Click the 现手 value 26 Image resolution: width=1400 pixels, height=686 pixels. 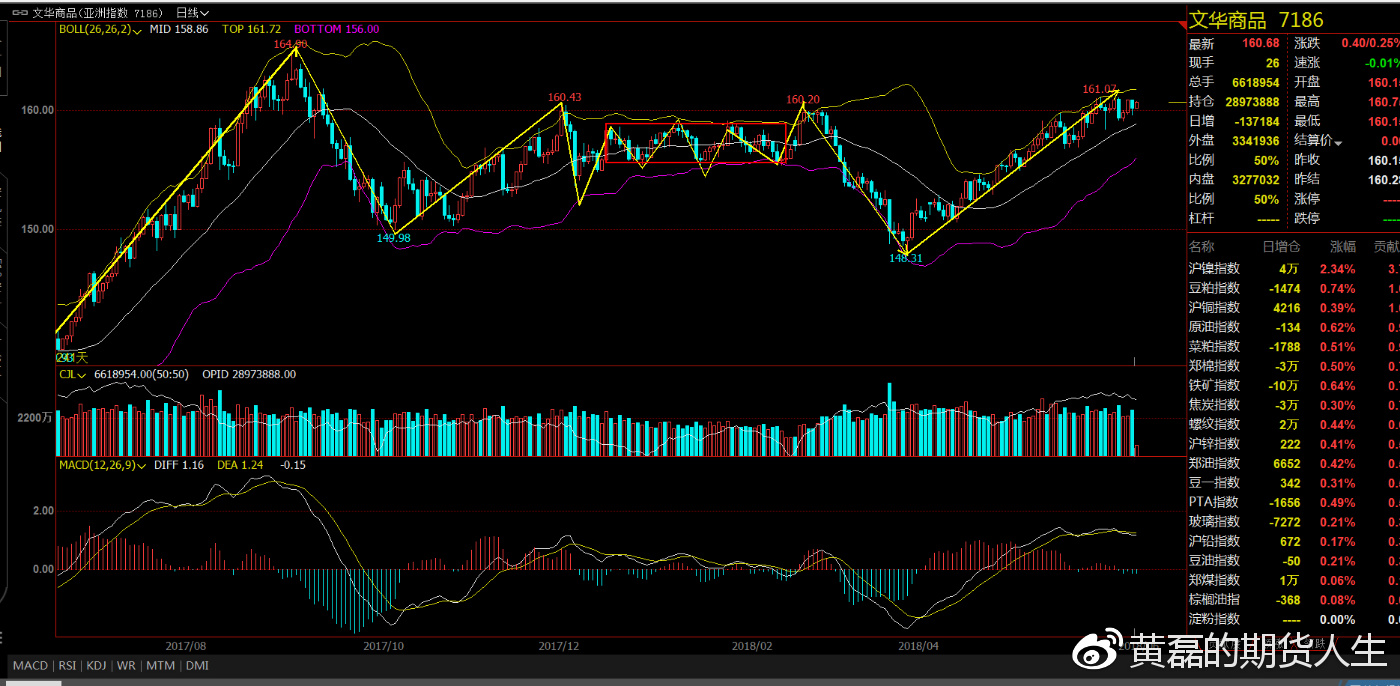(1272, 63)
